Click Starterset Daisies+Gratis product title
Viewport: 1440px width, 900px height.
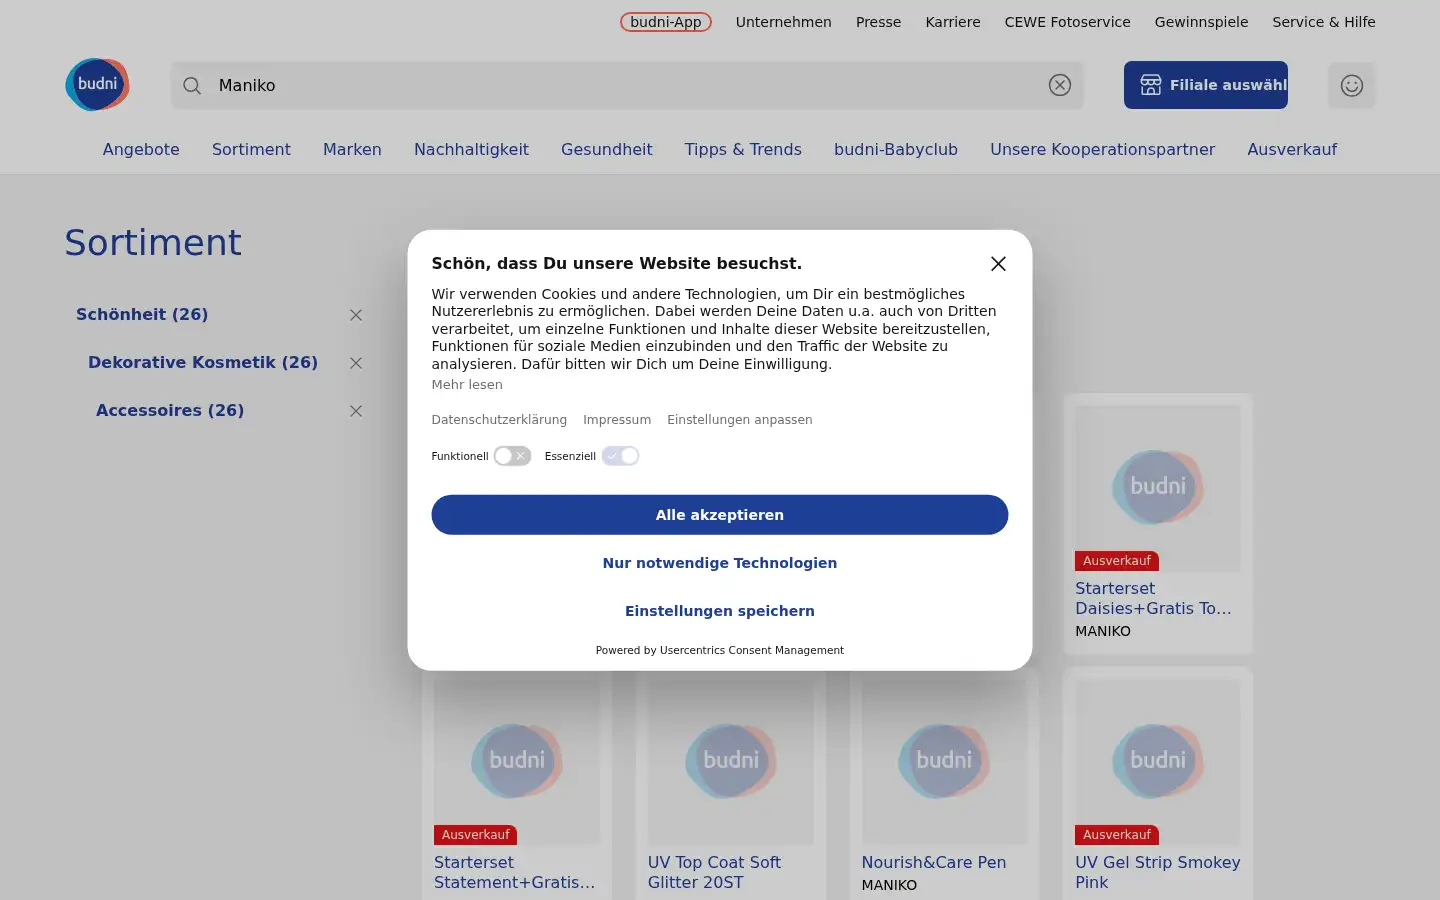tap(1153, 598)
